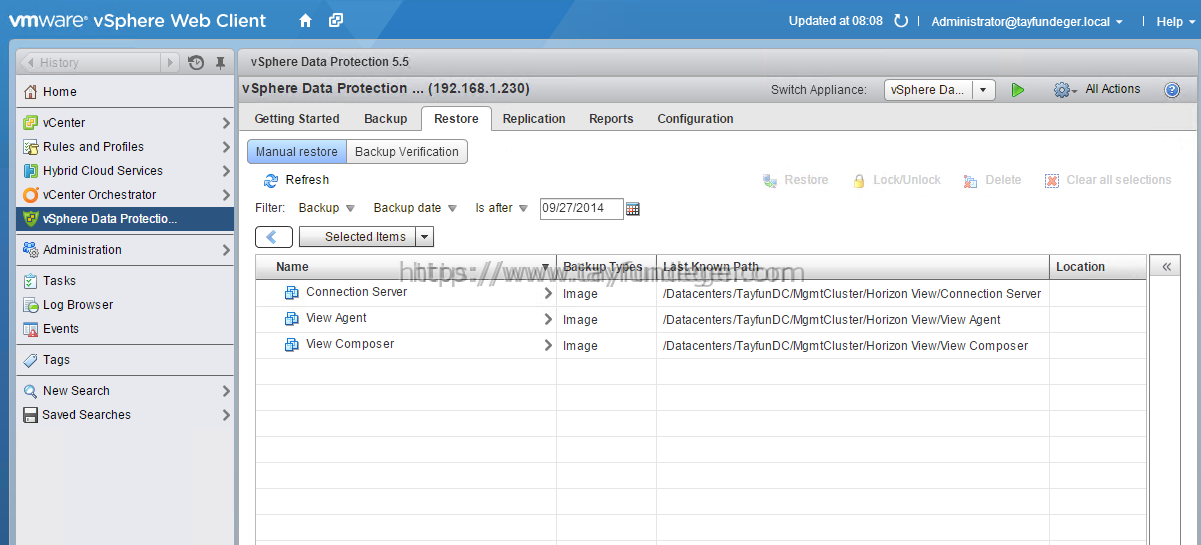Click the Tags icon in navigator
The height and width of the screenshot is (545, 1201).
(31, 360)
